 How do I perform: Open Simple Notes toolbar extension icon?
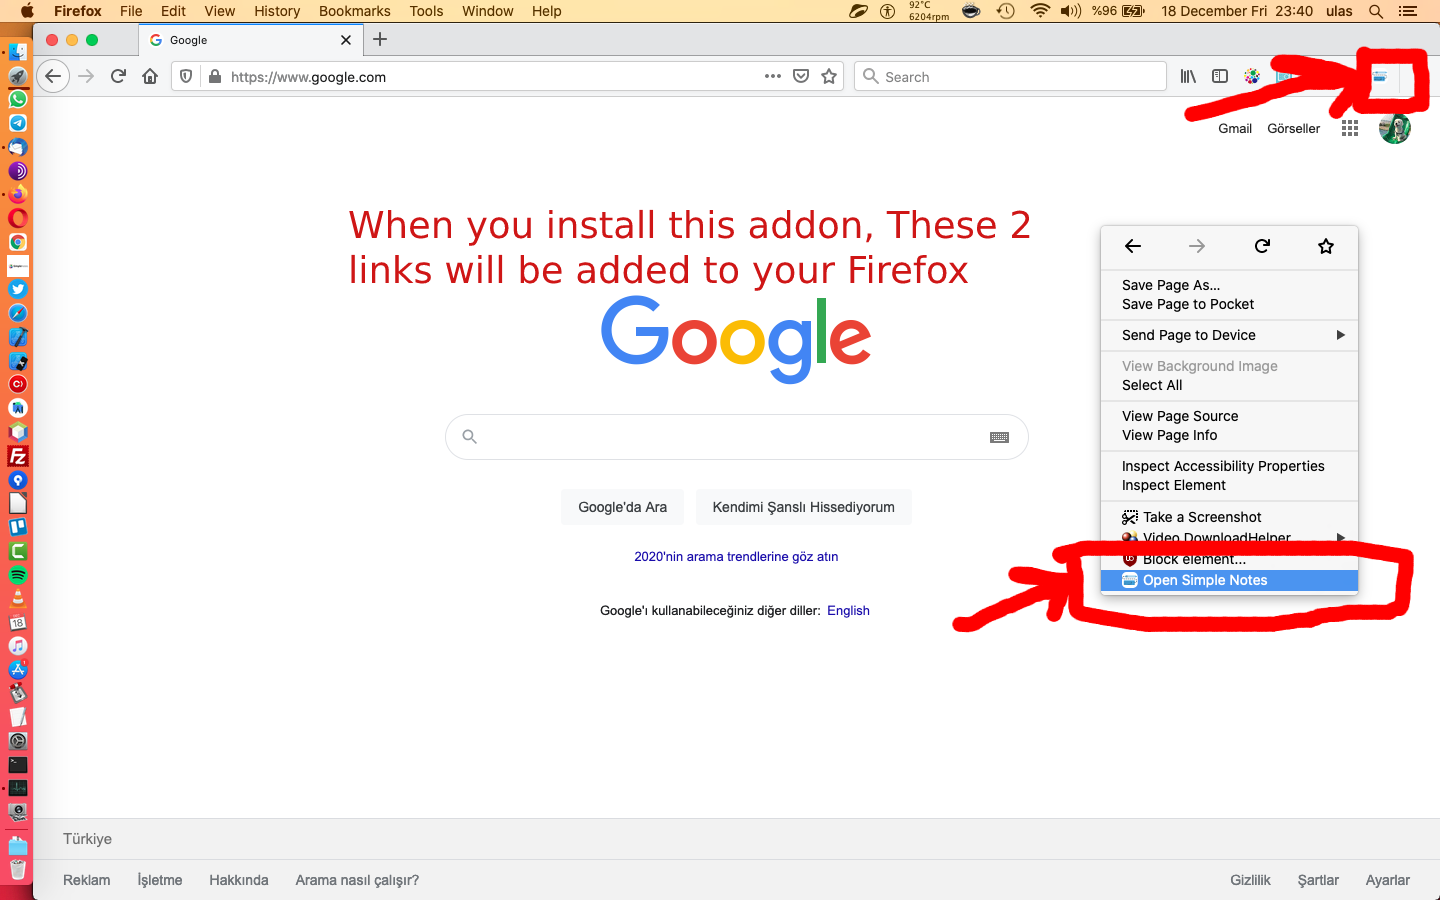pyautogui.click(x=1380, y=77)
